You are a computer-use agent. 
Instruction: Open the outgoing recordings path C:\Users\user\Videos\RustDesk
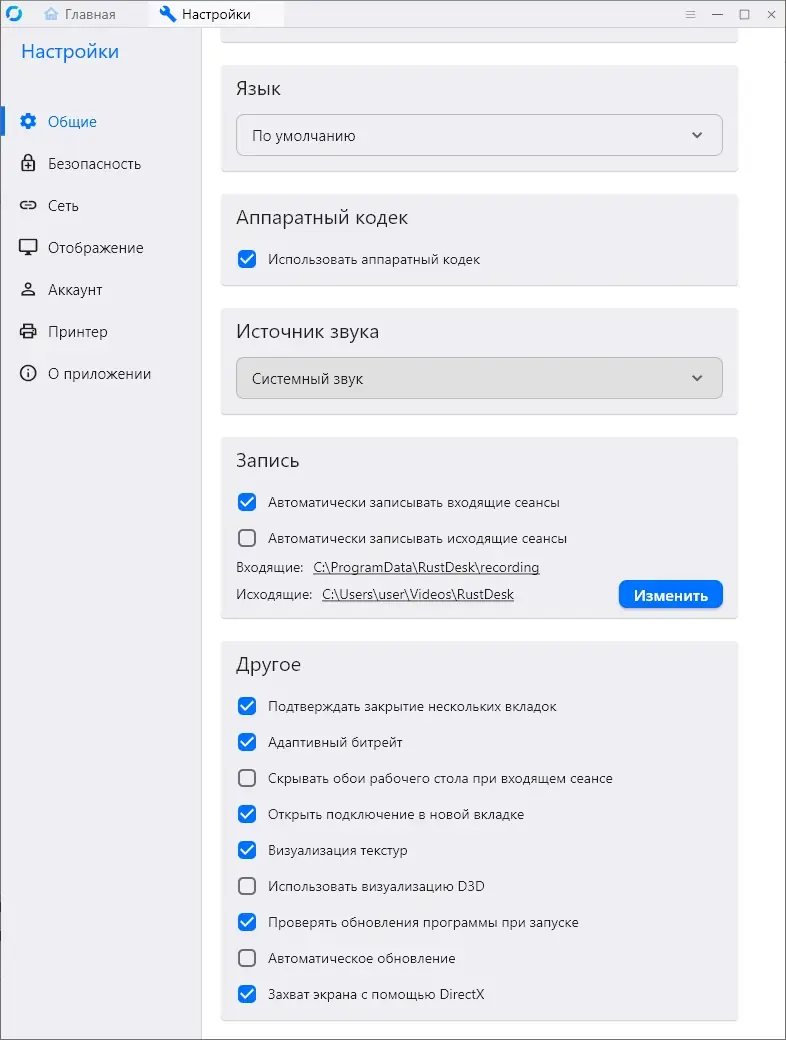[x=418, y=594]
